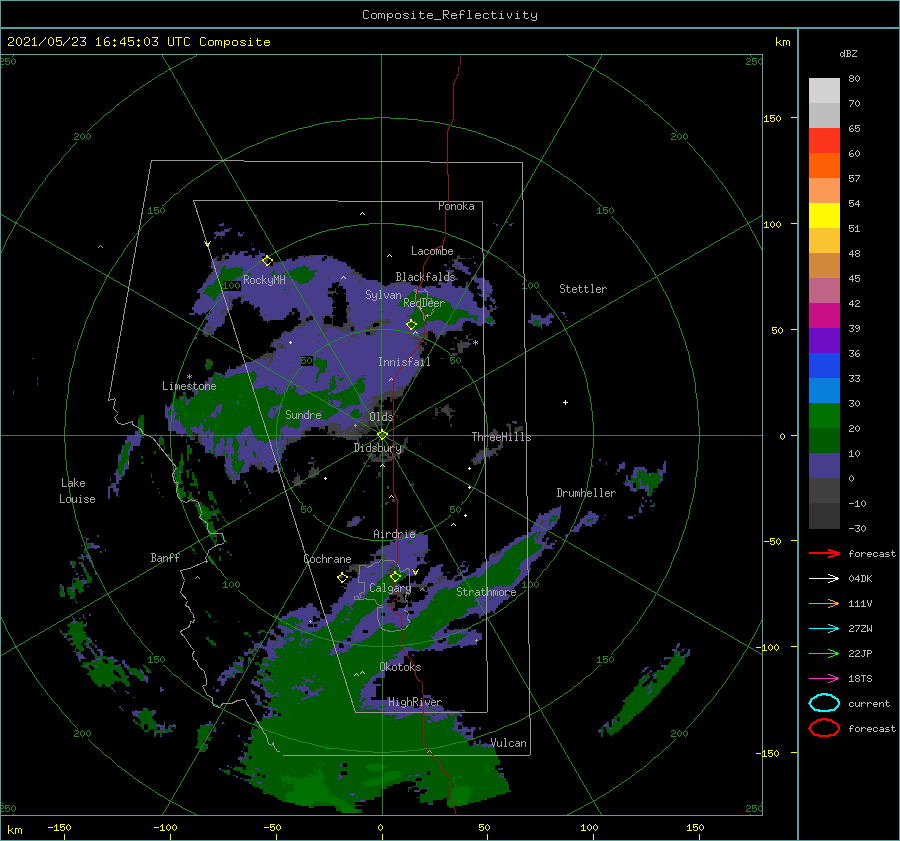Click the Lake Louise label
This screenshot has height=841, width=900.
point(77,491)
